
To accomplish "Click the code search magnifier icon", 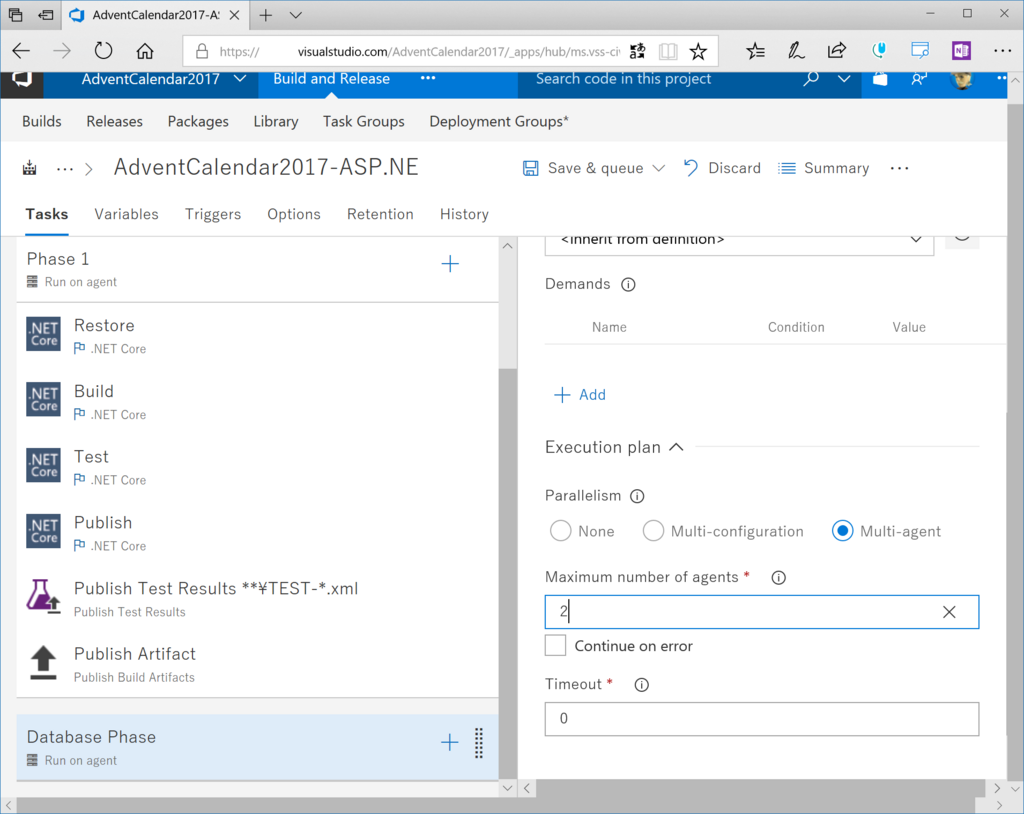I will pyautogui.click(x=811, y=79).
